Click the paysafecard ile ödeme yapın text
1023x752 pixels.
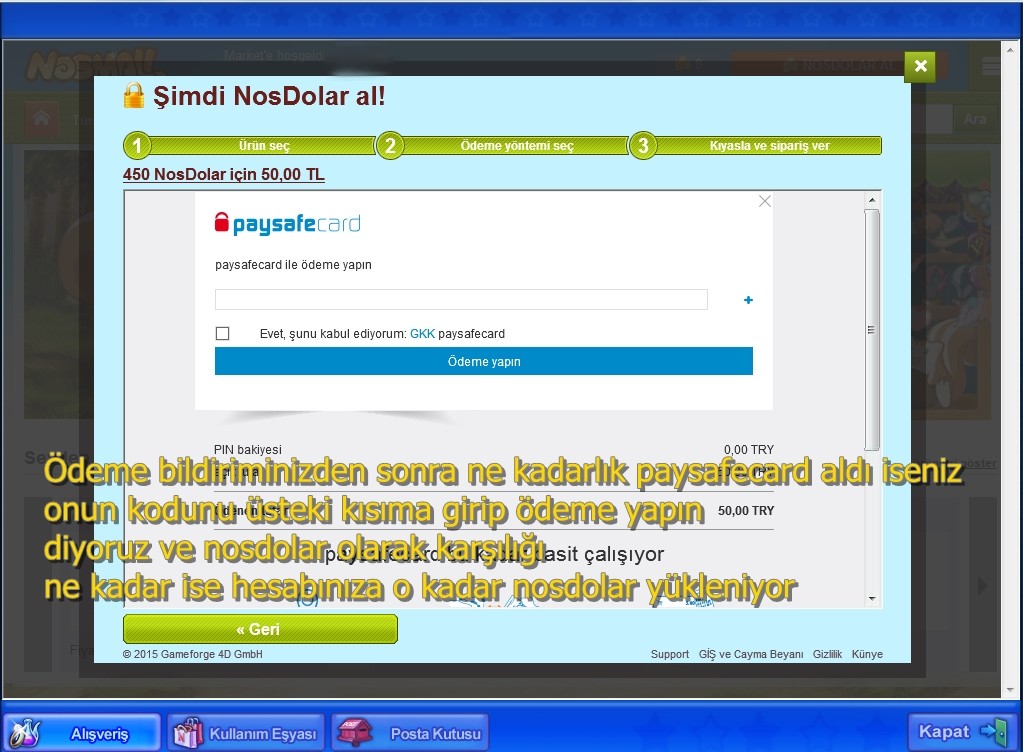294,265
